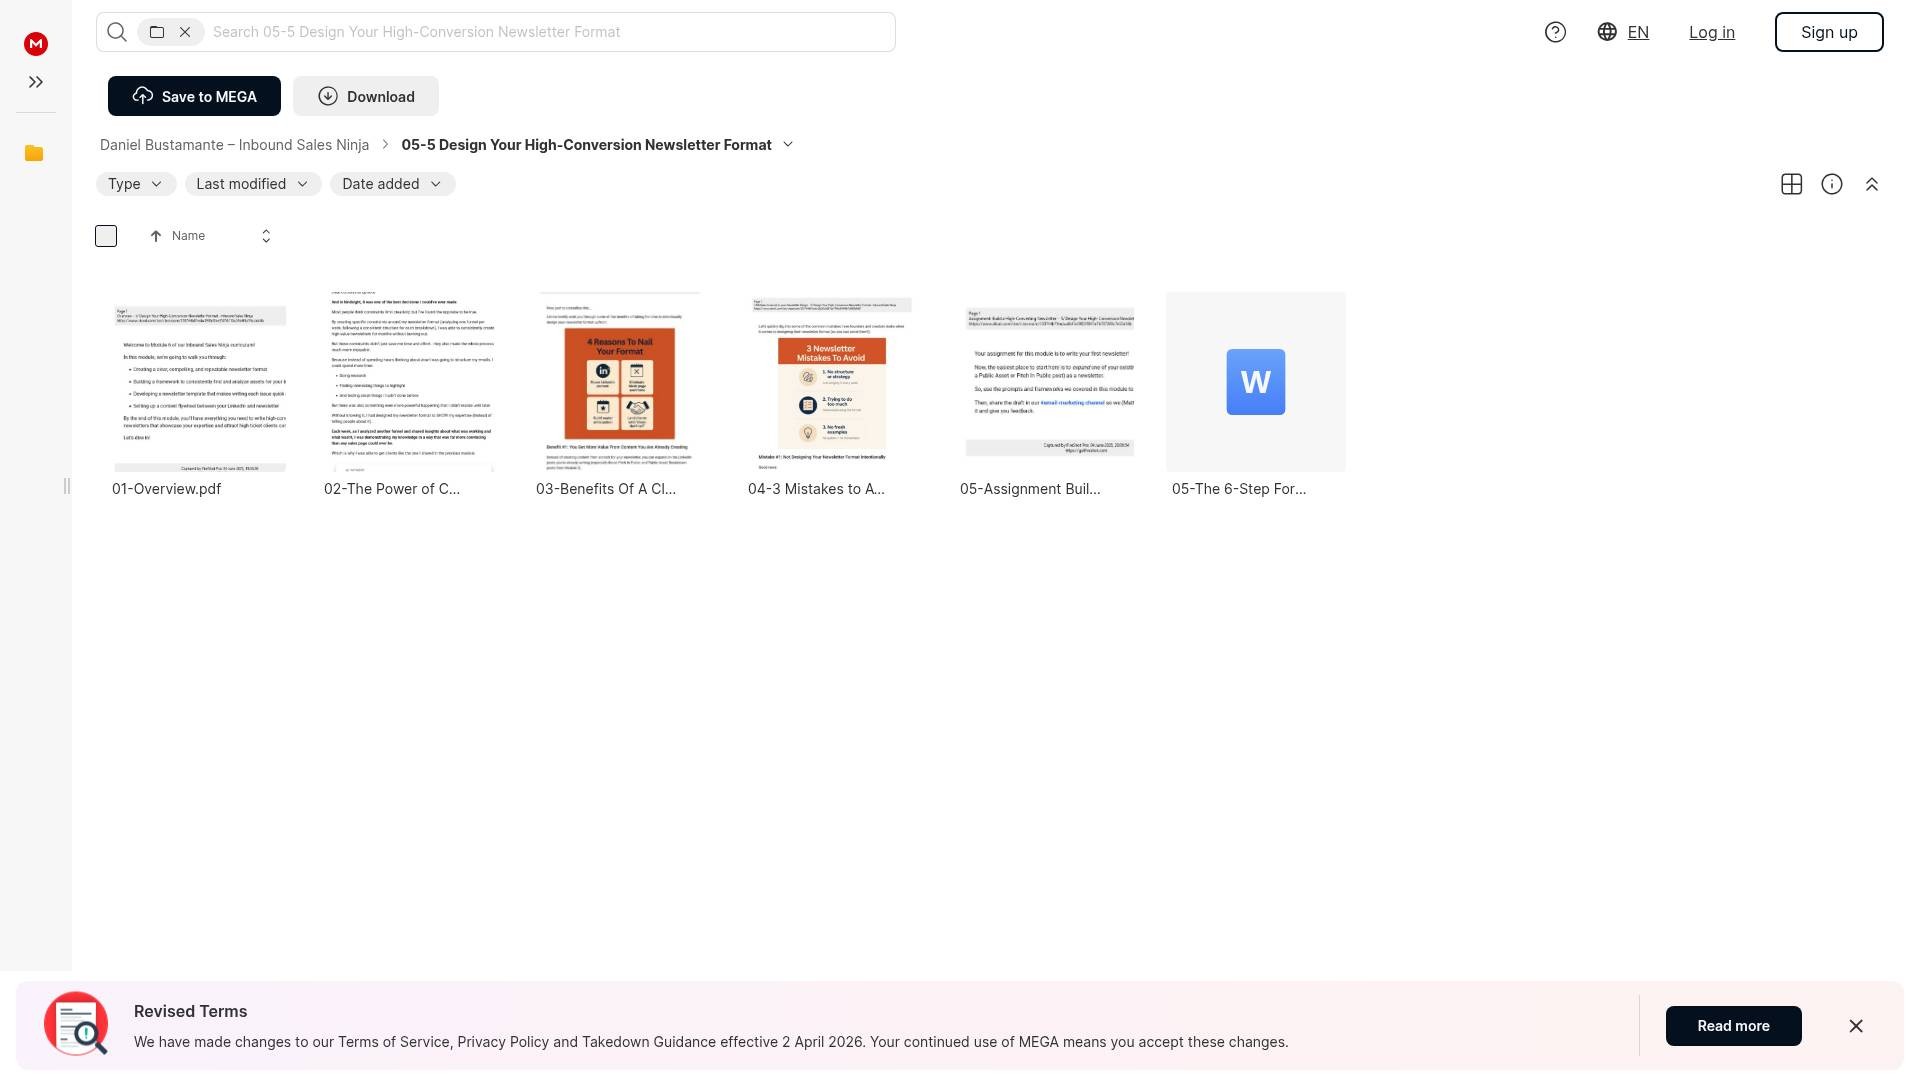Click the Download button

click(366, 96)
